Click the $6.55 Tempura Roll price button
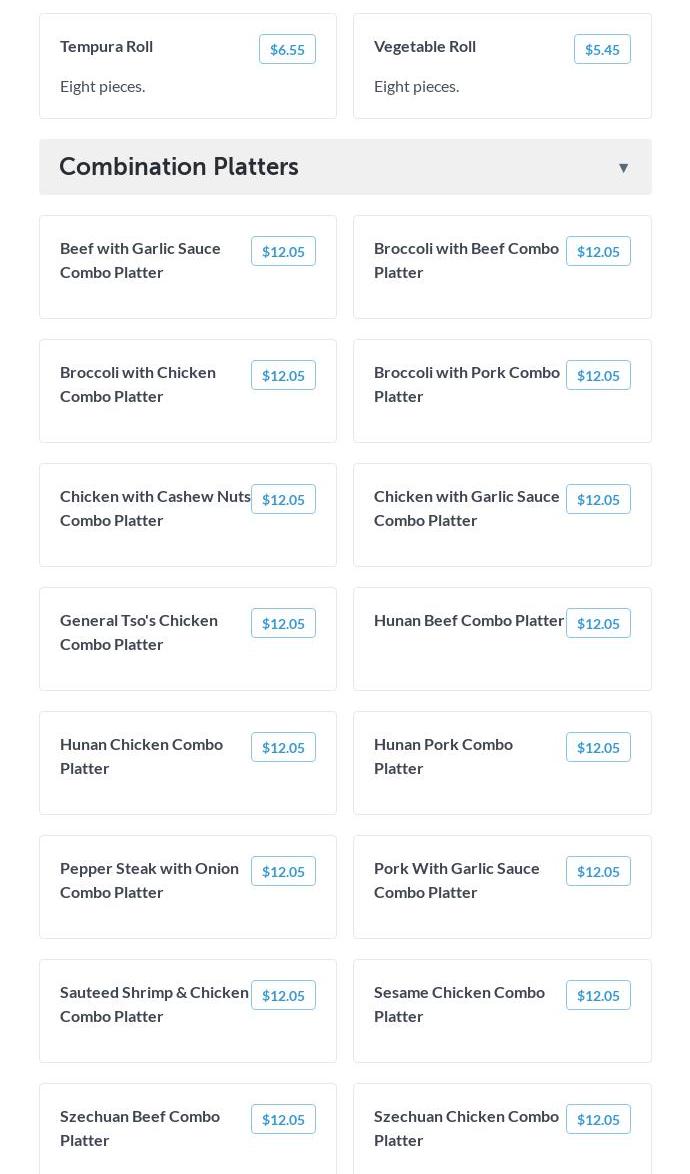 (x=287, y=49)
